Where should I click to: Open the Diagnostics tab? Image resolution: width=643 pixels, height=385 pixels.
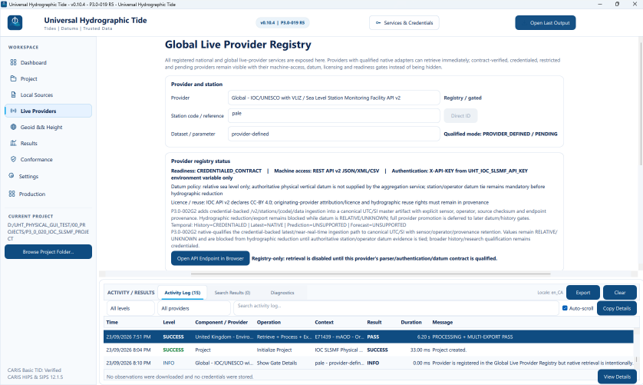click(282, 292)
